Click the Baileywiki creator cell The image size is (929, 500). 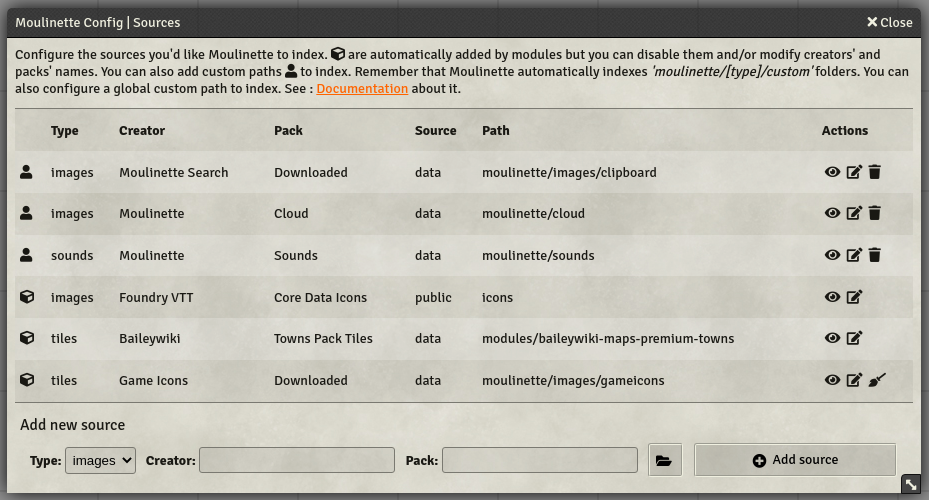click(150, 338)
